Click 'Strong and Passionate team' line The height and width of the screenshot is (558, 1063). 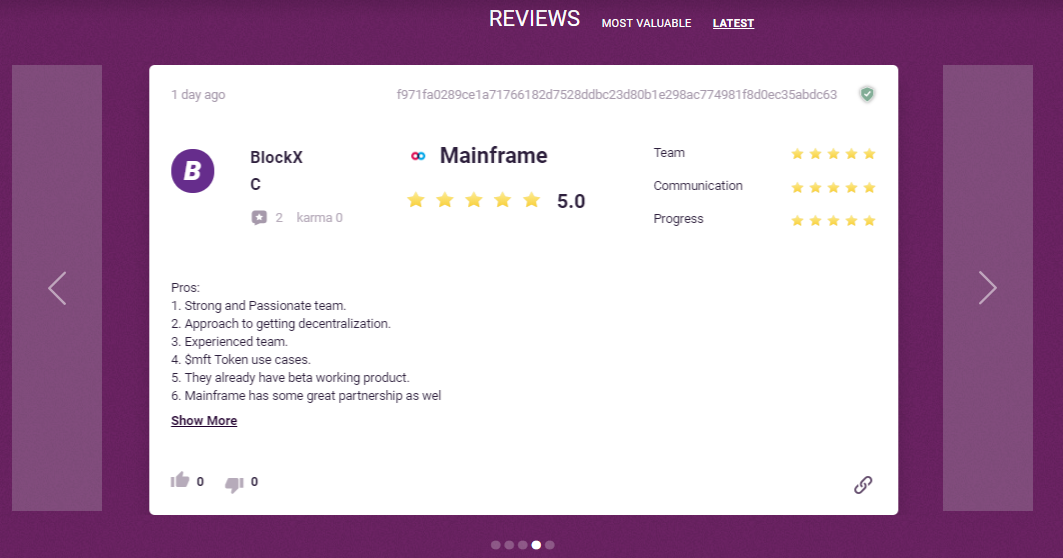coord(258,306)
